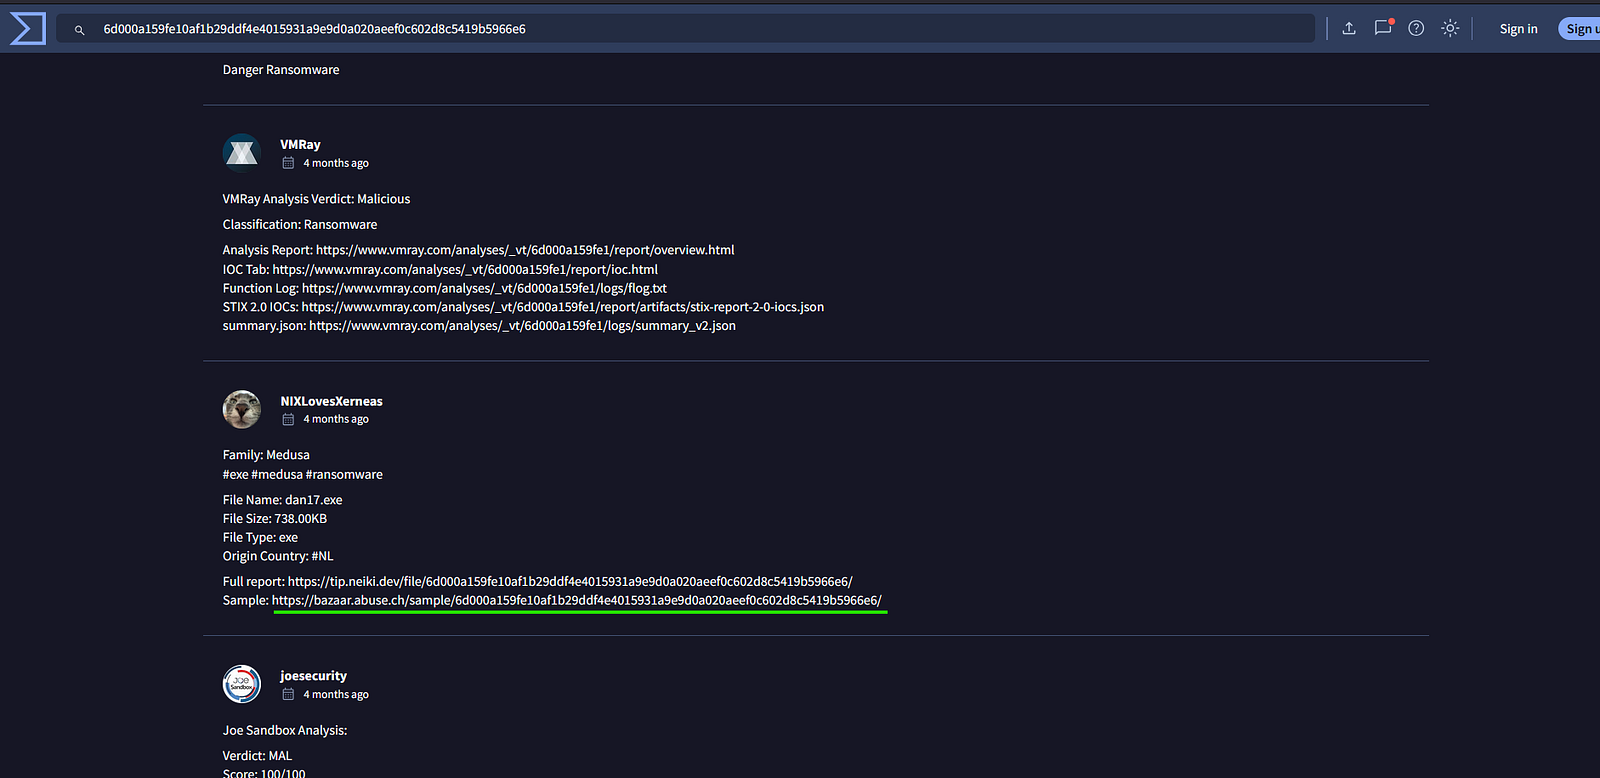Select the 'Joe Sandbox Analysis:' text

285,731
